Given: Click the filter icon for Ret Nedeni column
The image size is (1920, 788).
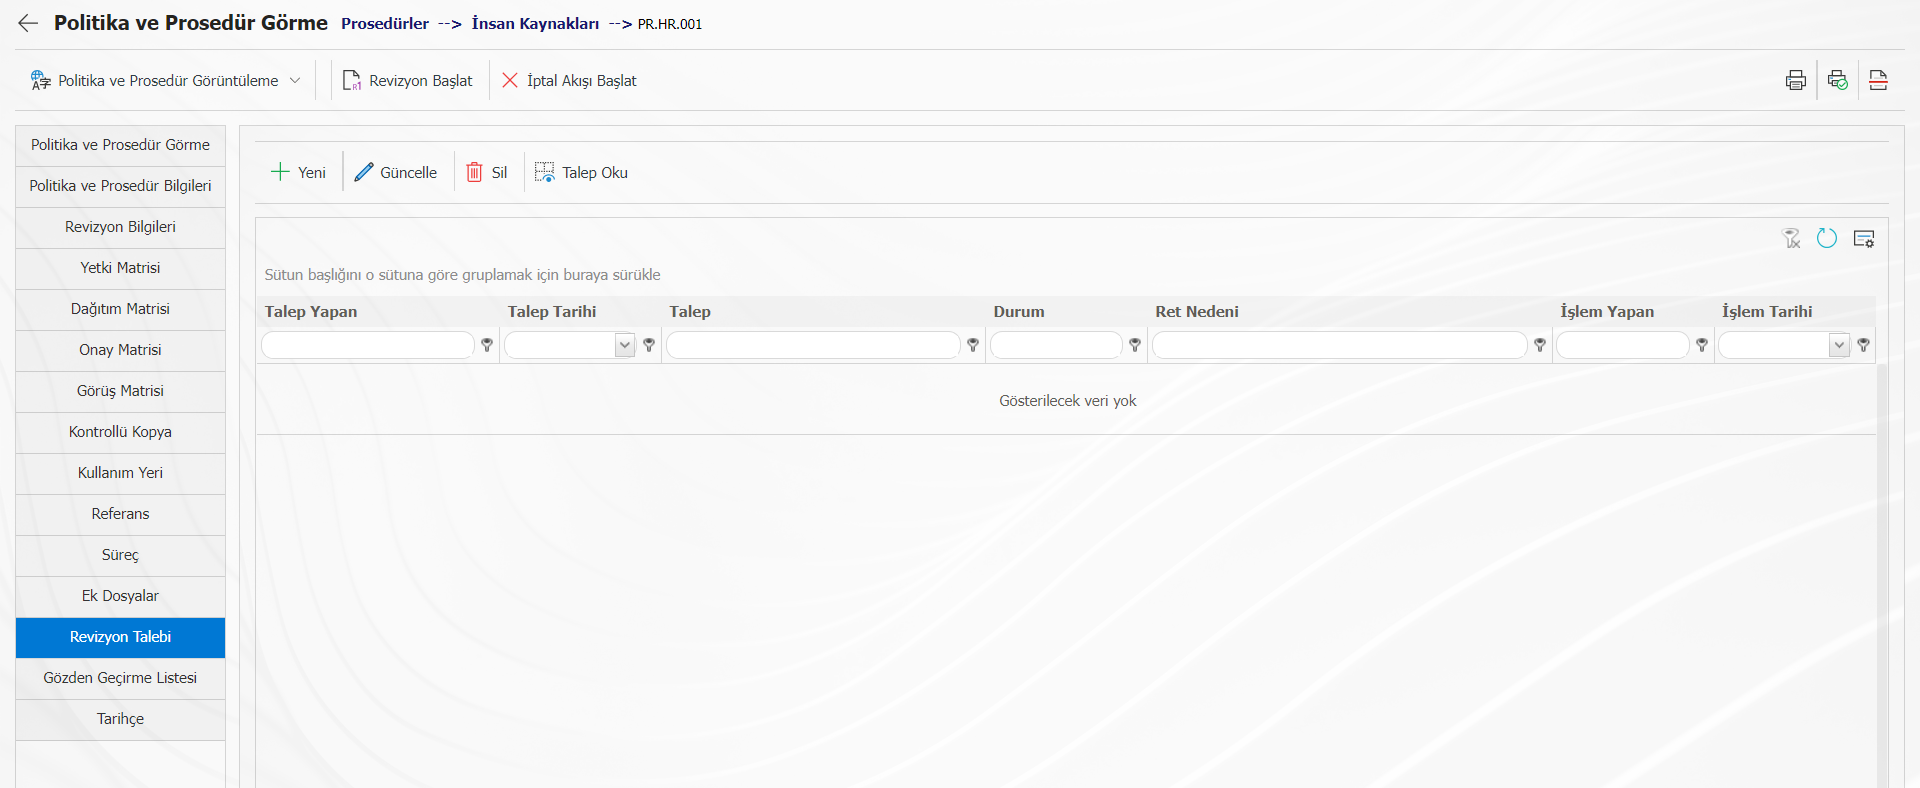Looking at the screenshot, I should [1540, 345].
